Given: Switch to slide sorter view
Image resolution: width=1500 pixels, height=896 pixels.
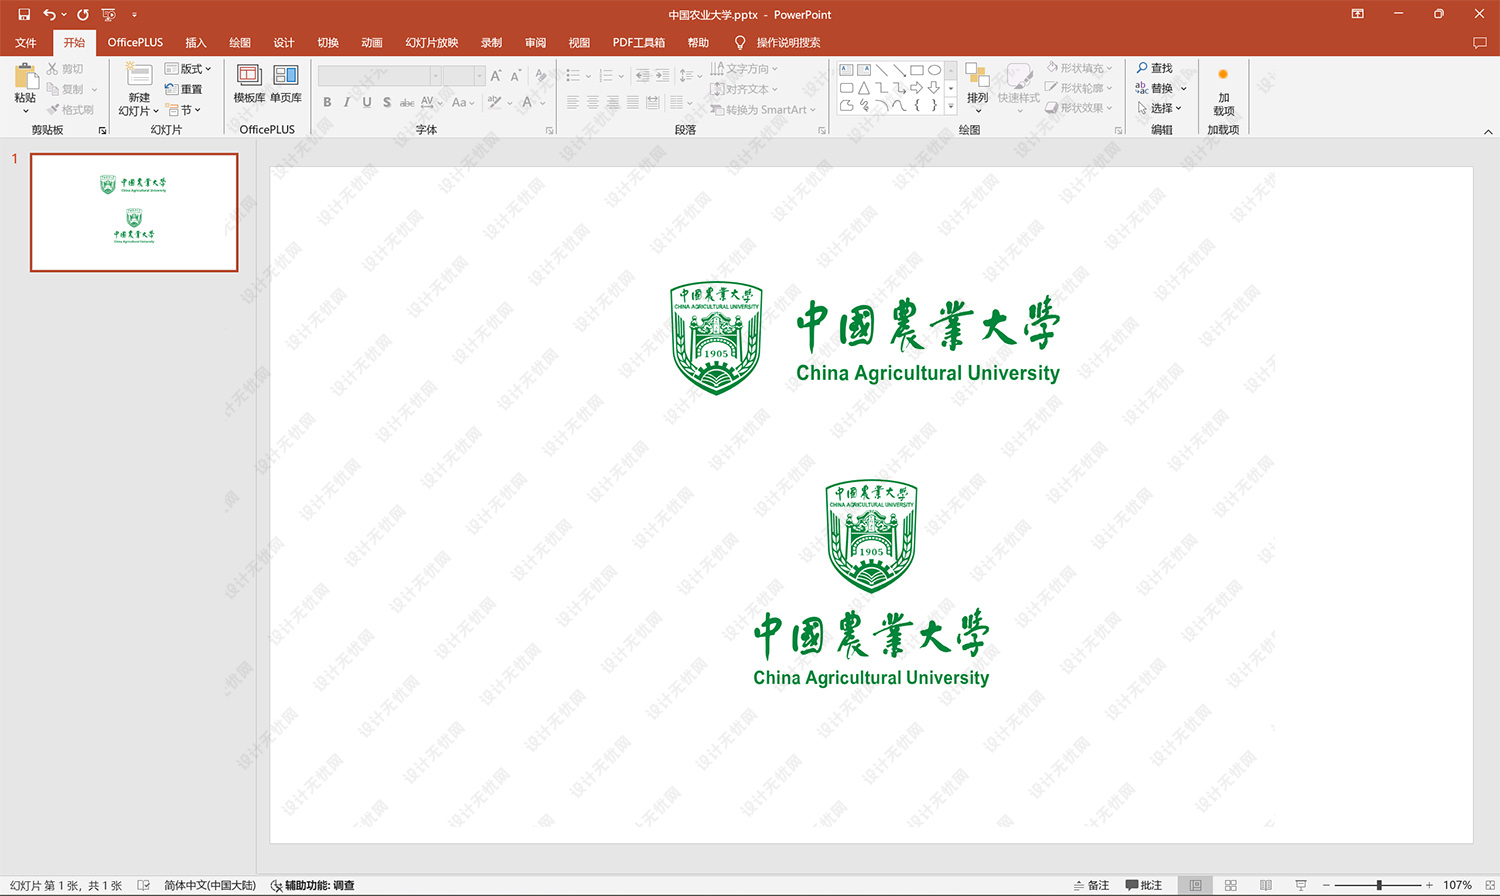Looking at the screenshot, I should click(x=1231, y=885).
